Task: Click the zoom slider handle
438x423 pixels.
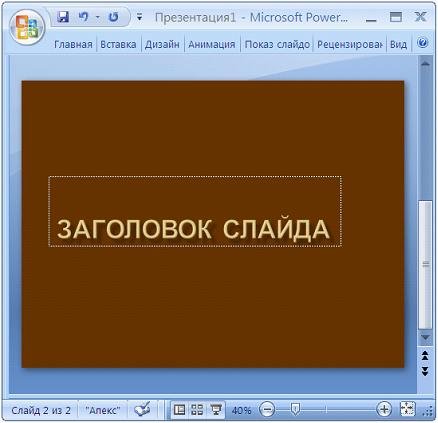Action: pos(295,409)
